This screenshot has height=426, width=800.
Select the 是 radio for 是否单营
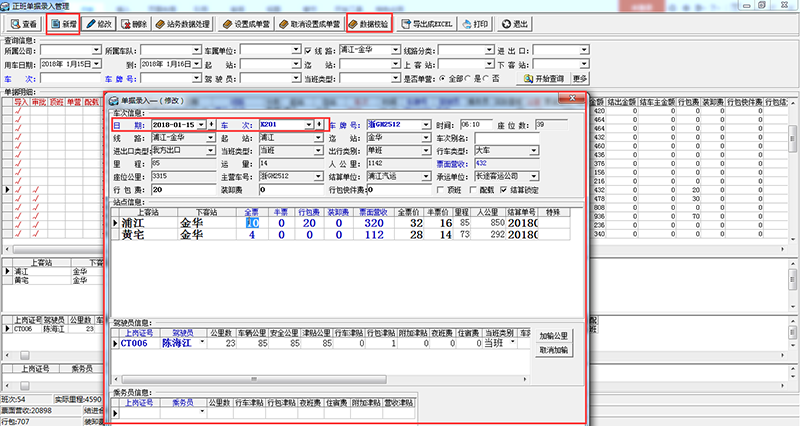(x=467, y=79)
